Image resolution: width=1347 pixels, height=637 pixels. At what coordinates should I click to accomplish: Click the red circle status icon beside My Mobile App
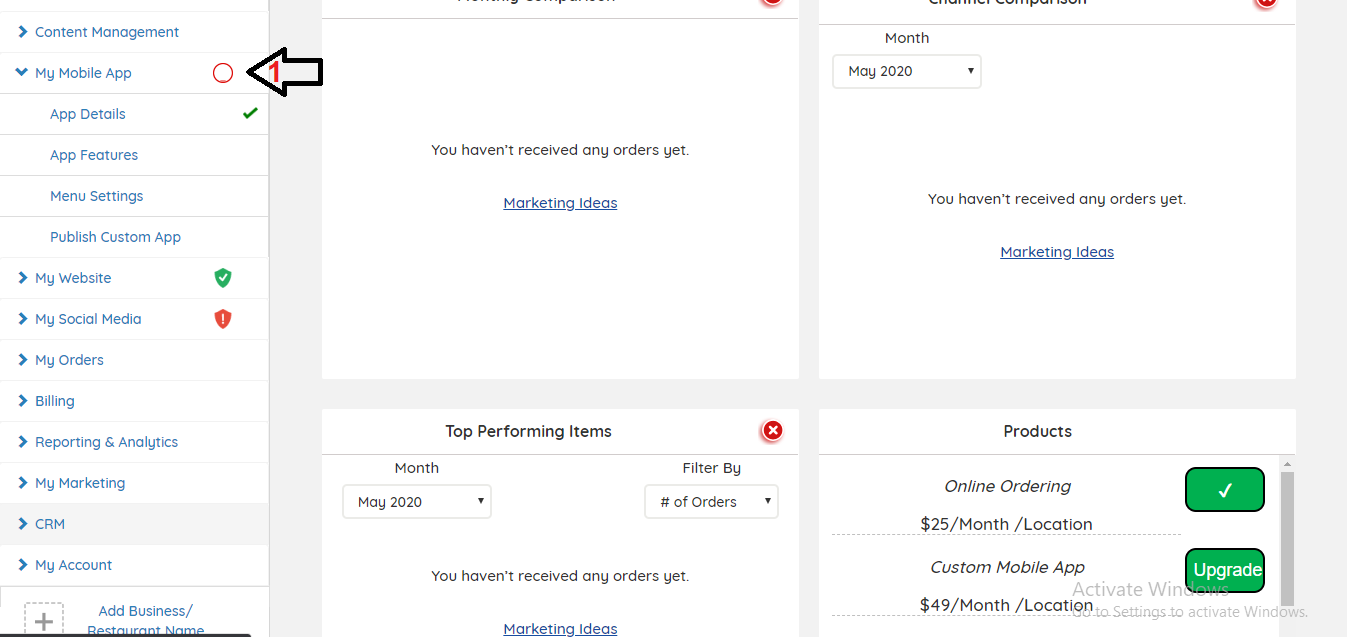223,73
